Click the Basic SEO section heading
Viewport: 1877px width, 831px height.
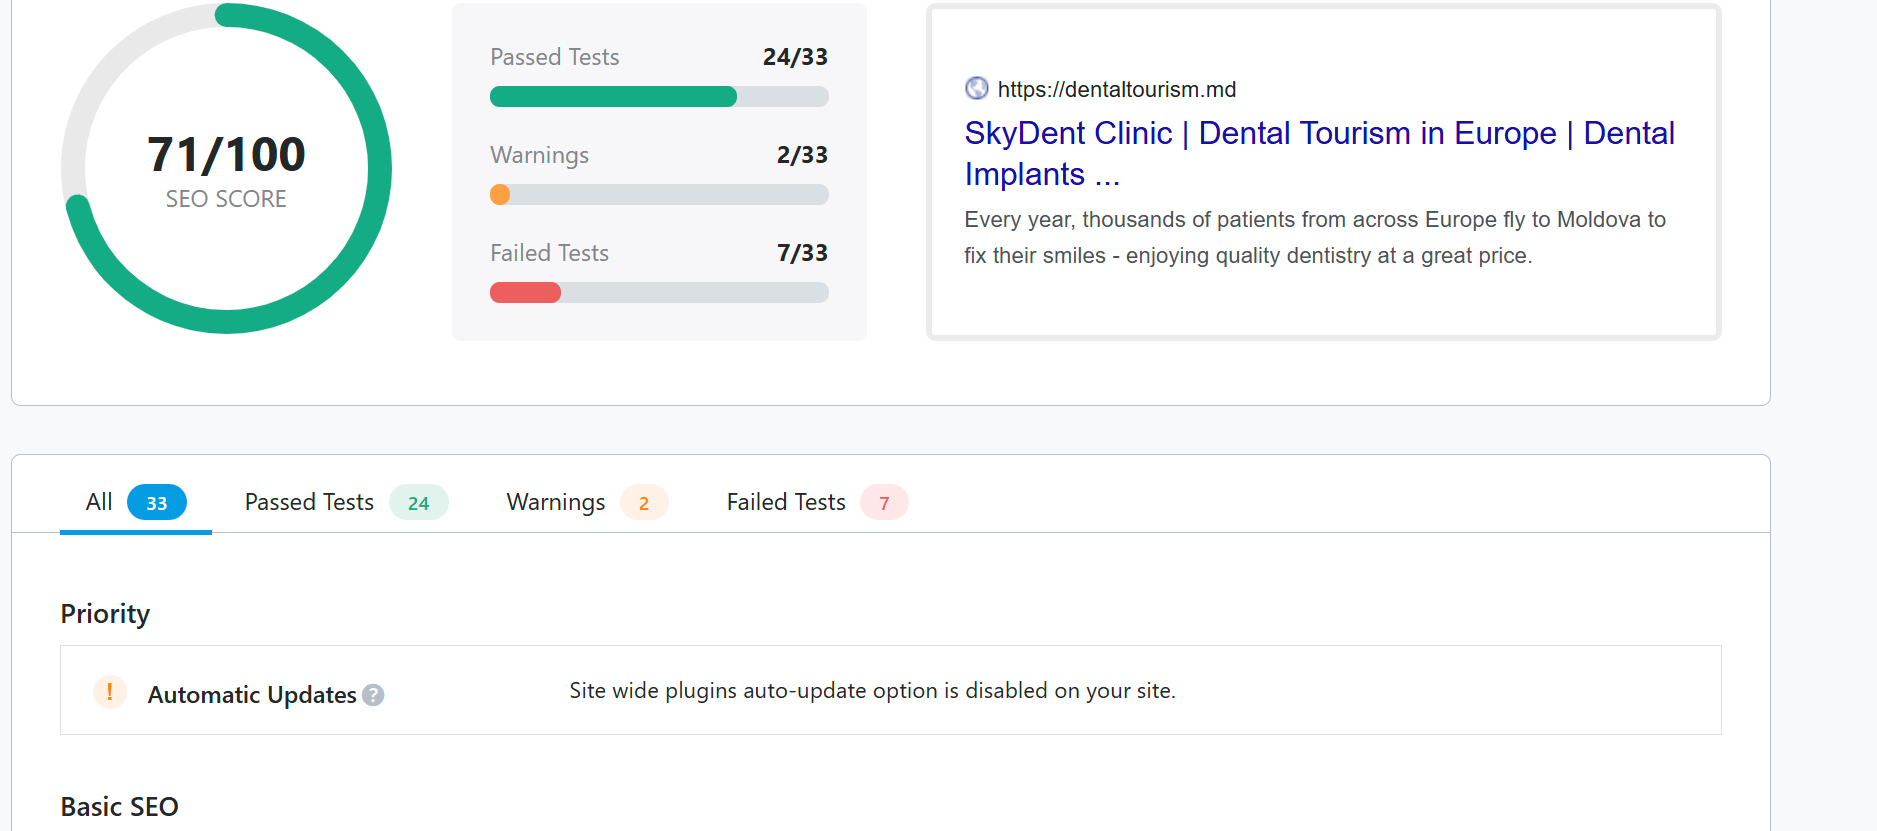(119, 807)
